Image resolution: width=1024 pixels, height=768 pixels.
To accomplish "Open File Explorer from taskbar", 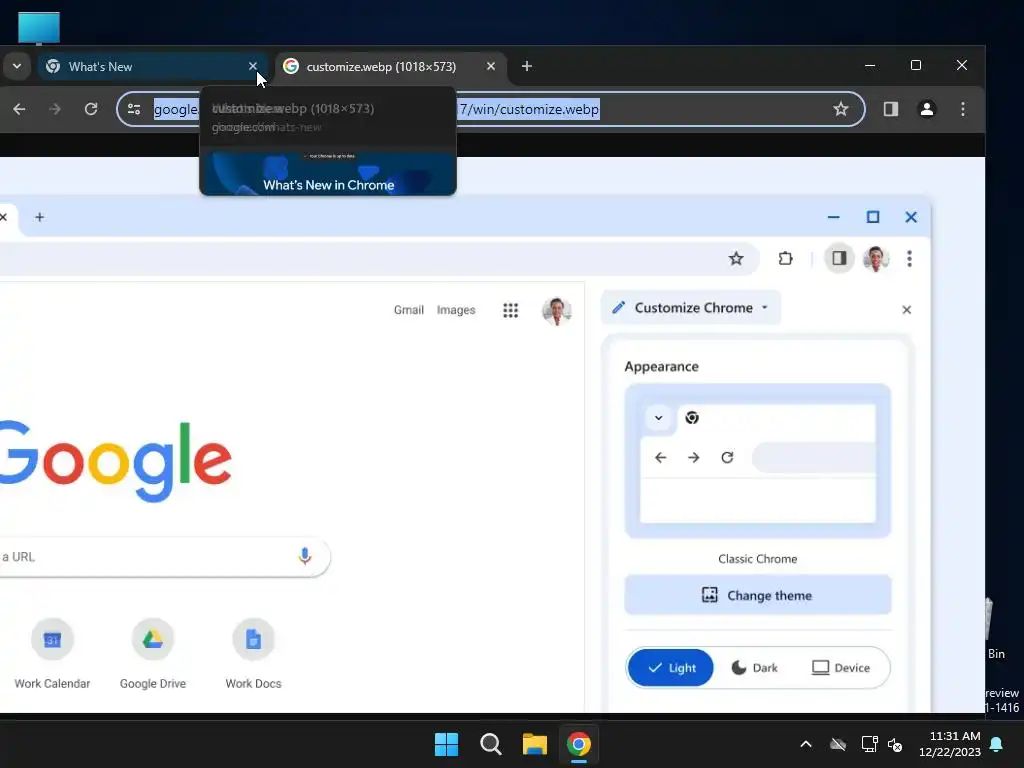I will coord(535,744).
